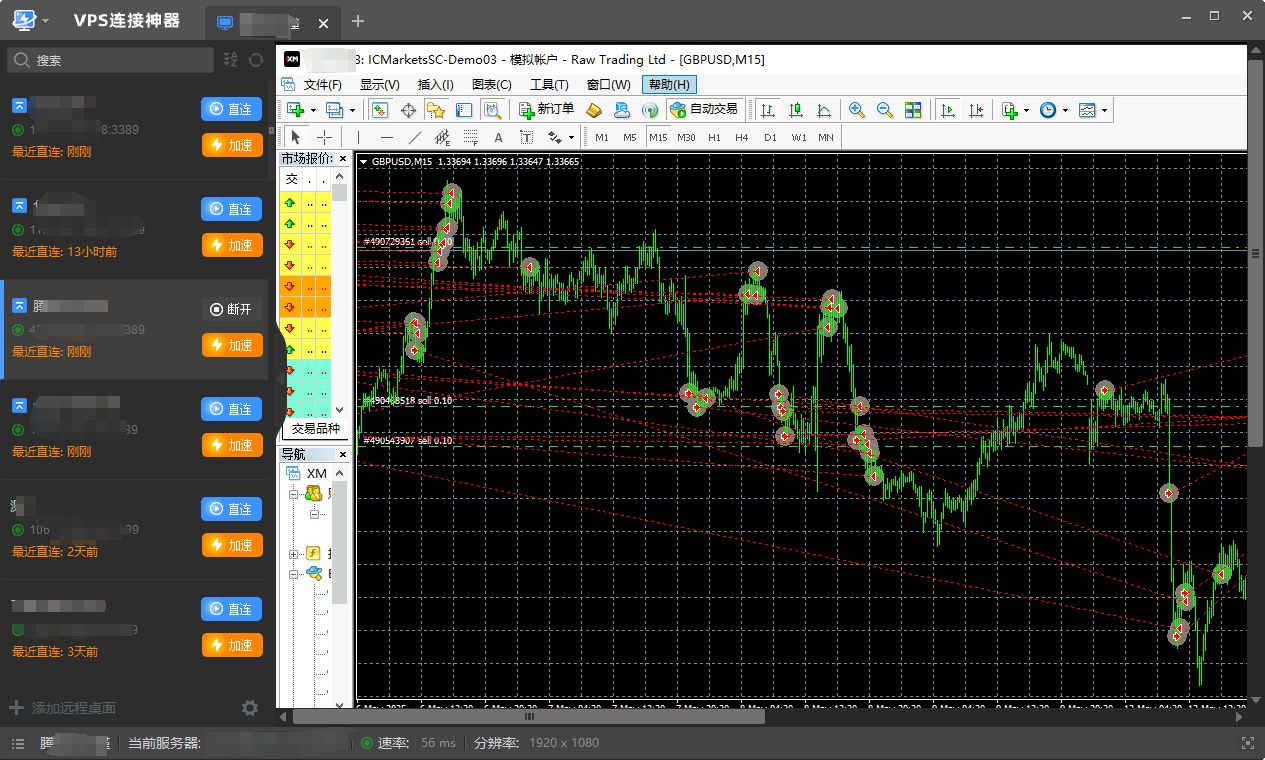1265x760 pixels.
Task: Open VPS app logo dropdown arrow
Action: (x=46, y=21)
